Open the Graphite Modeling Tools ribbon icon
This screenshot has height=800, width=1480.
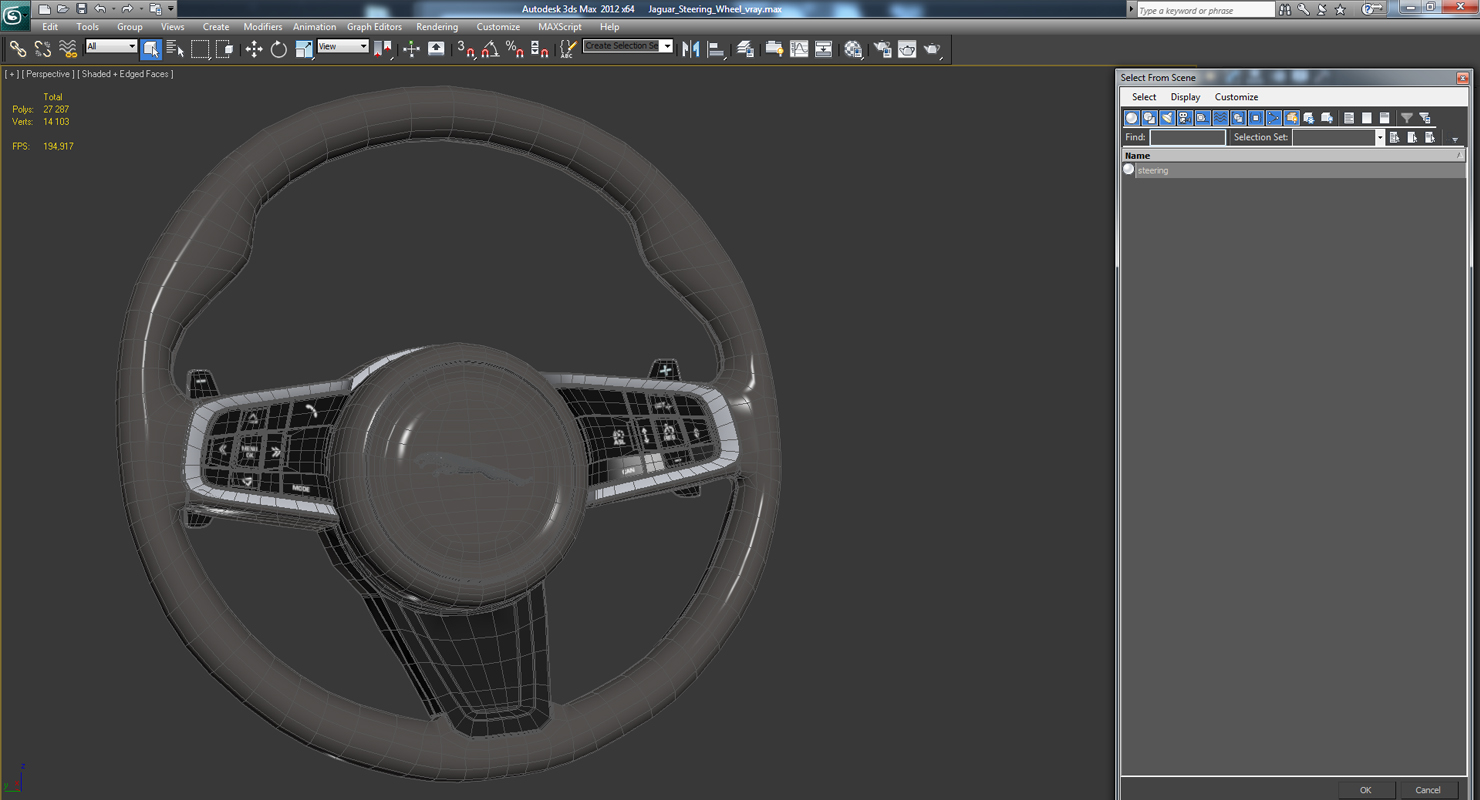tap(774, 49)
